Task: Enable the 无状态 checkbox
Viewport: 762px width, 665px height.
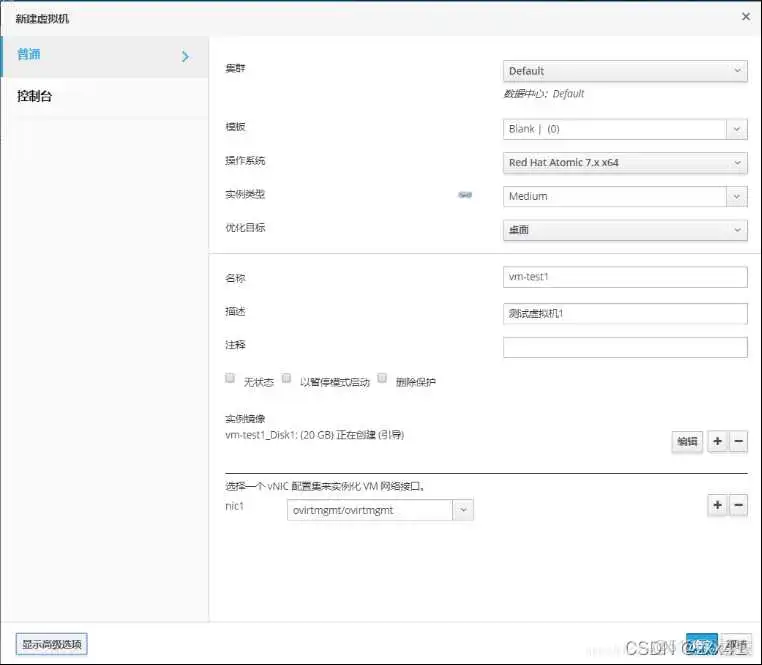Action: 230,380
